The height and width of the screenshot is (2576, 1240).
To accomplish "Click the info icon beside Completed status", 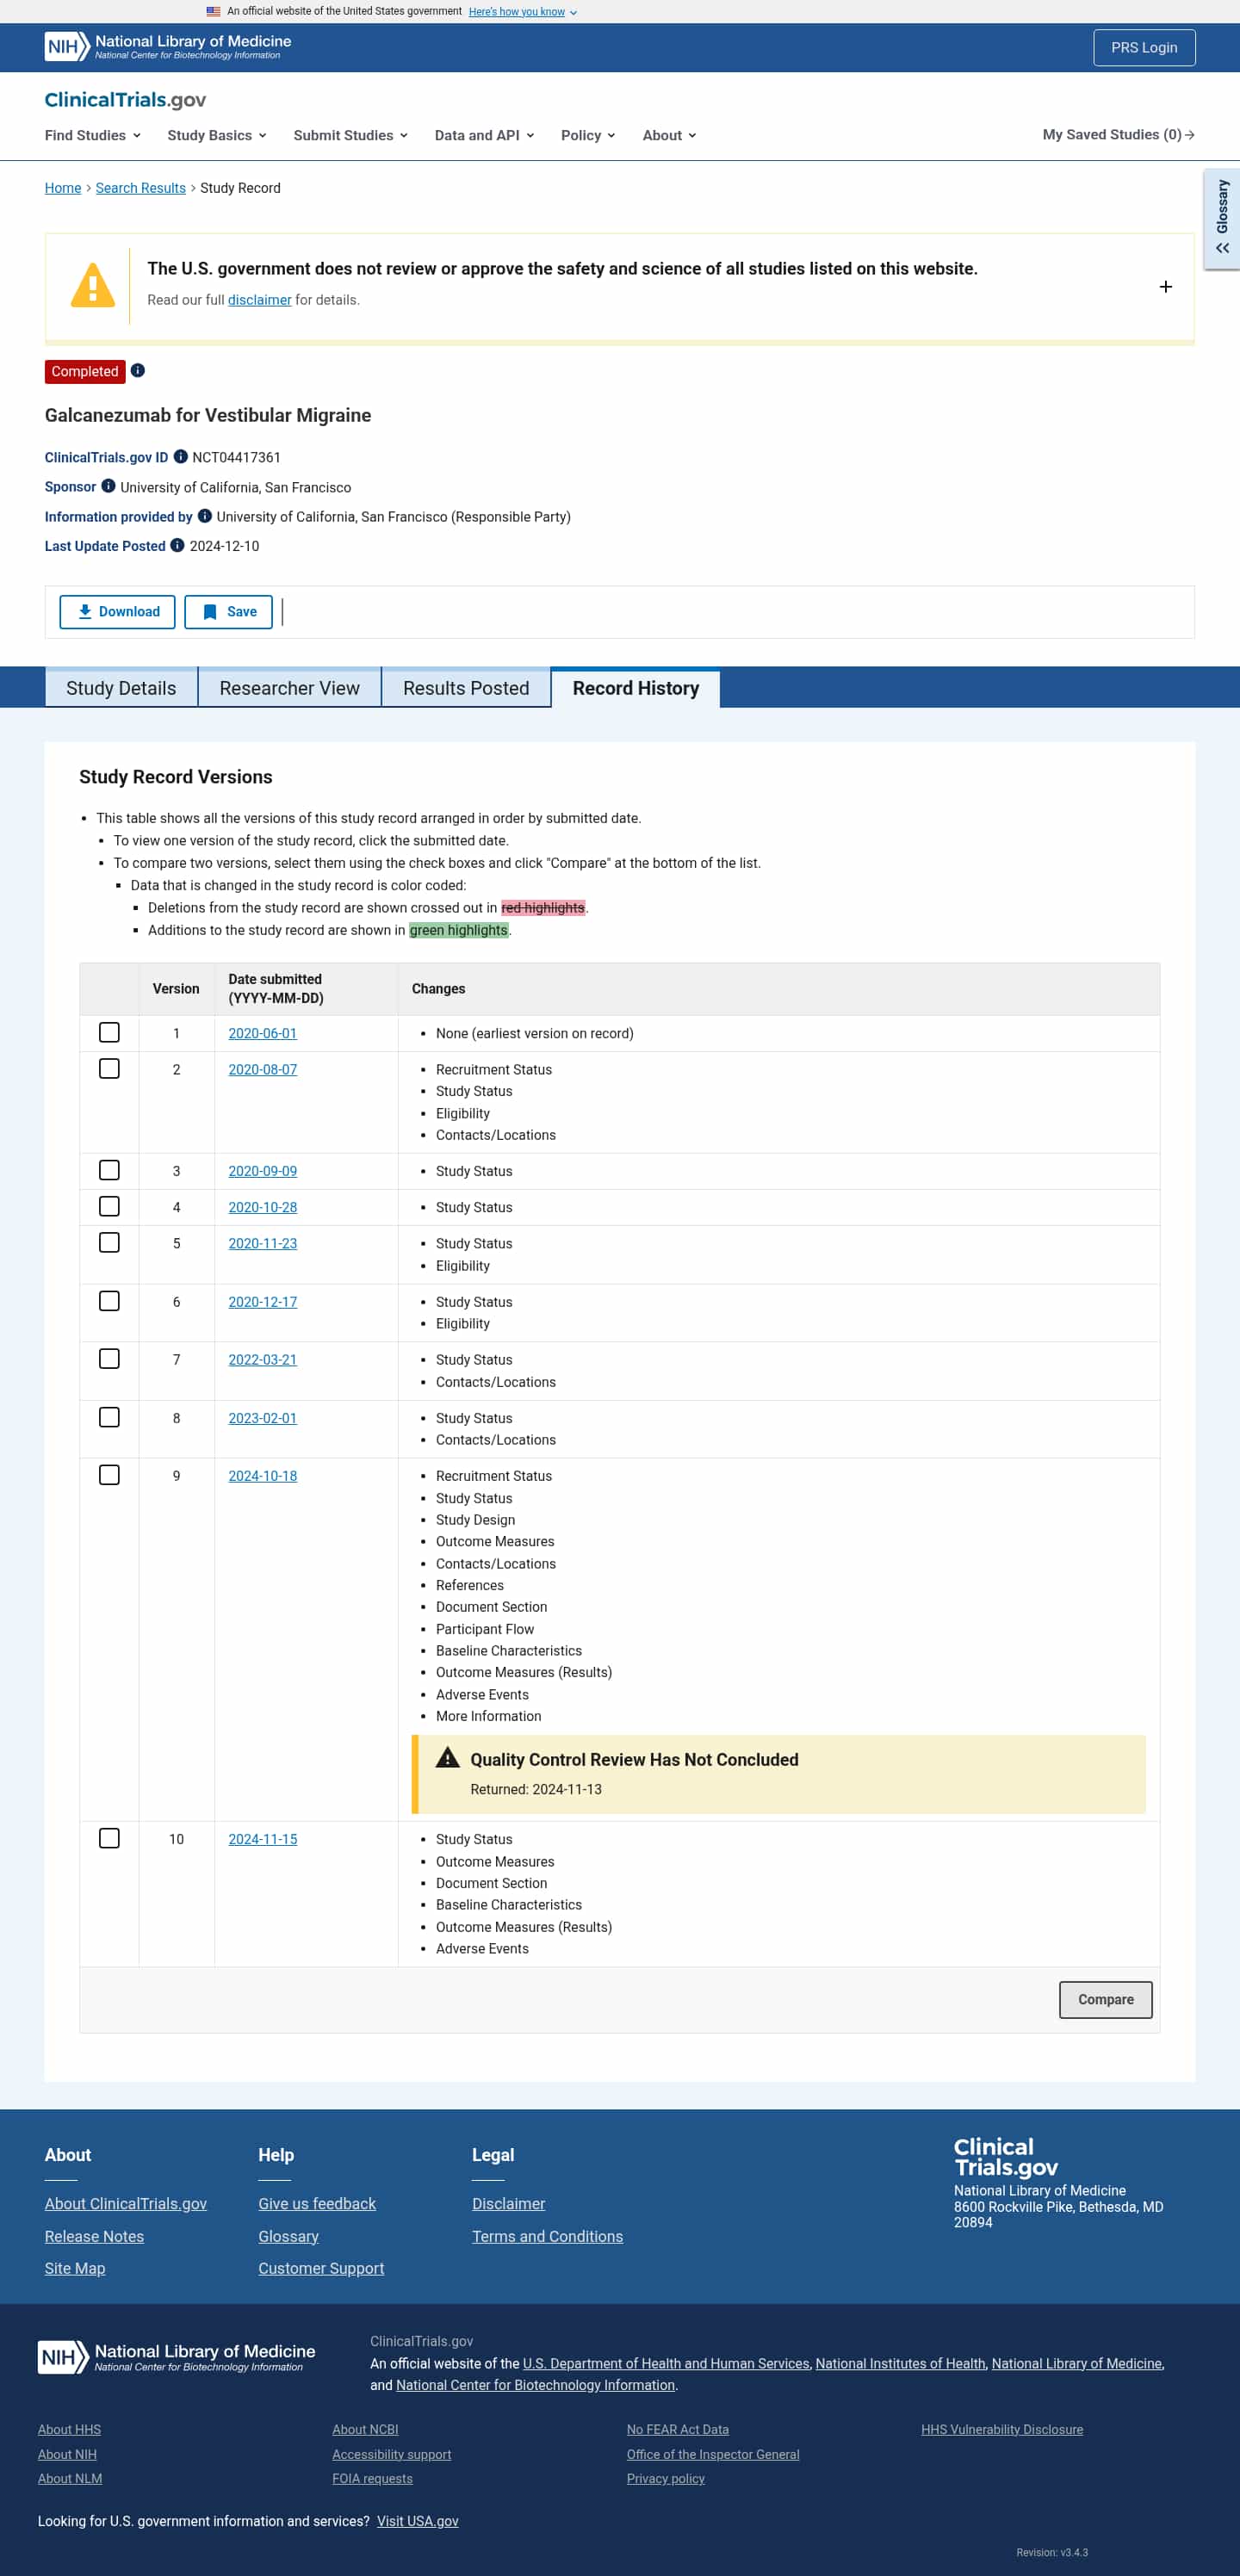I will click(x=138, y=371).
